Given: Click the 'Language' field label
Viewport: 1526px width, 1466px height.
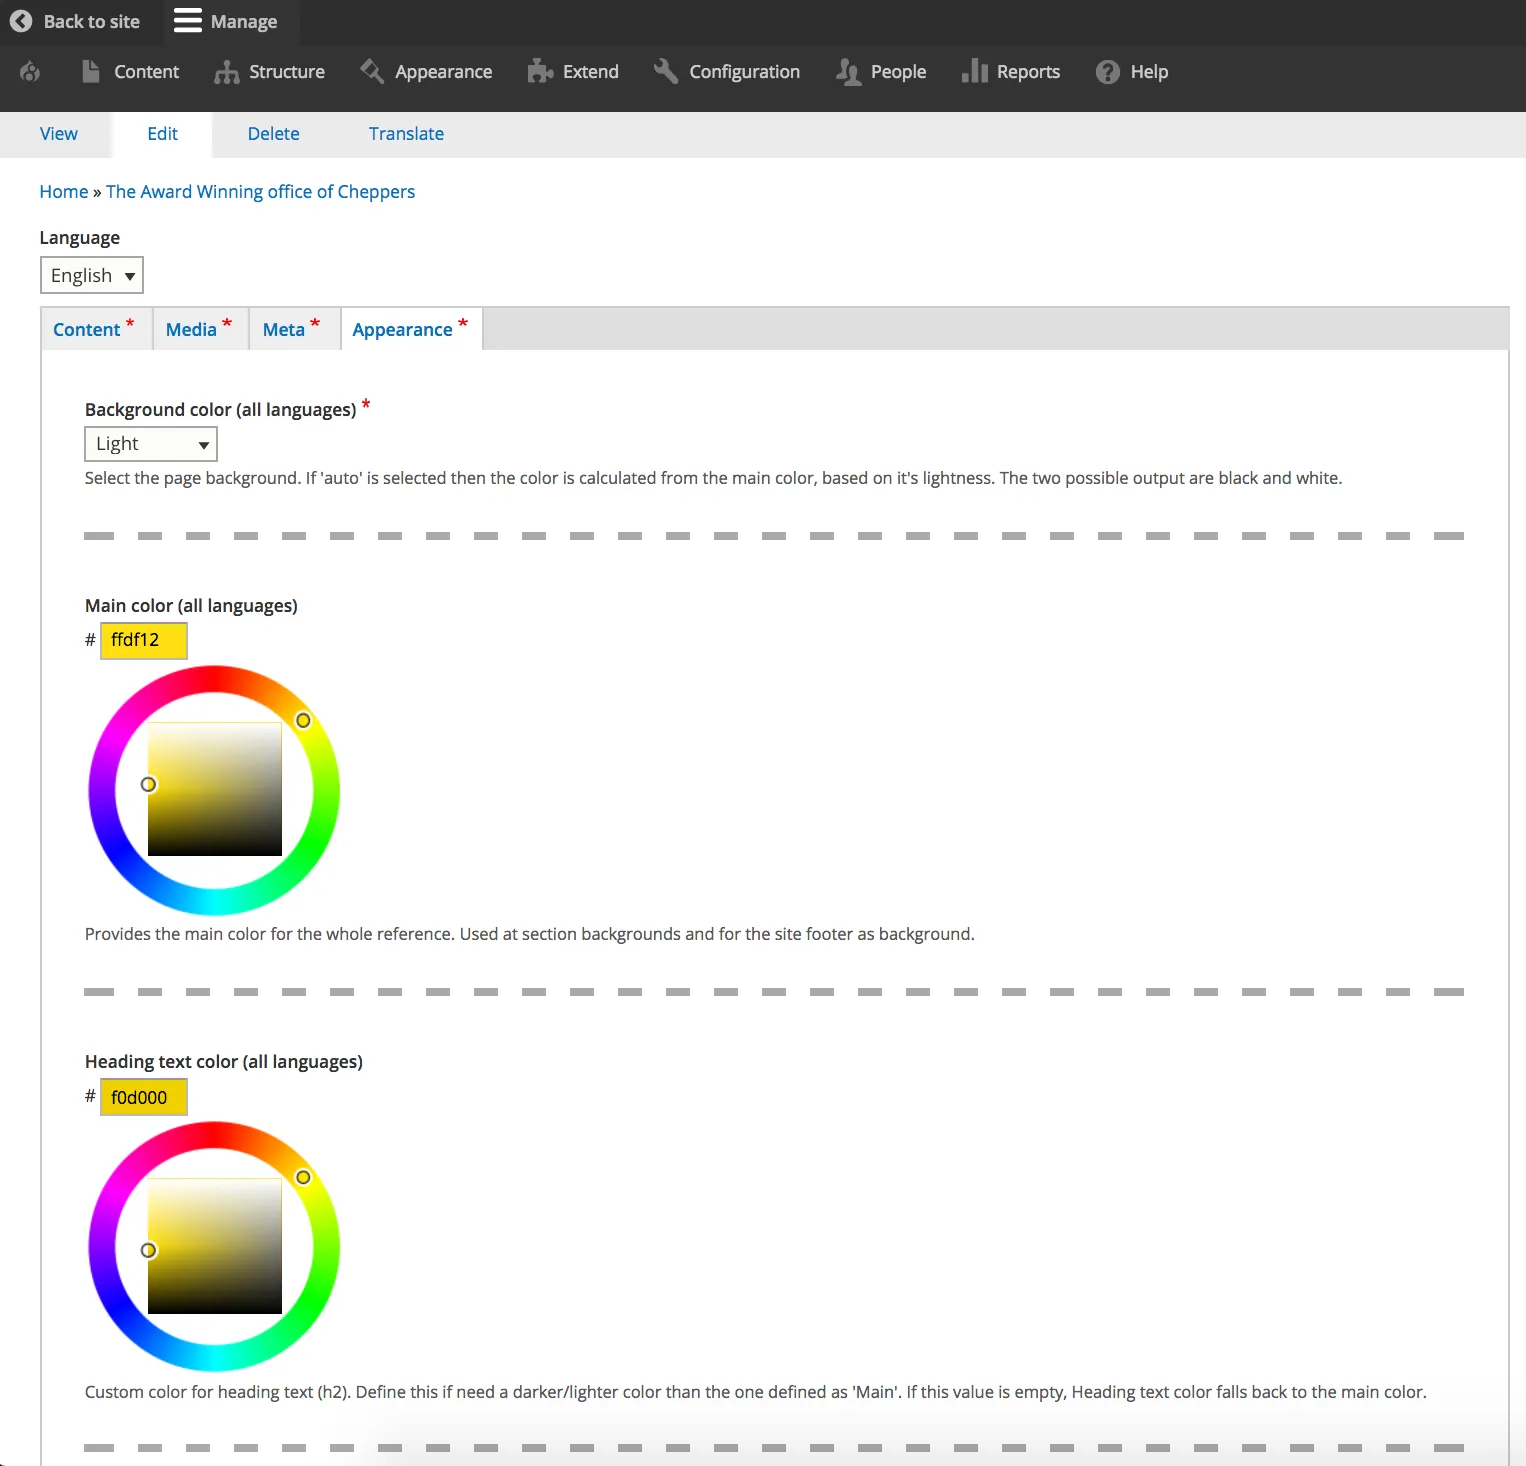Looking at the screenshot, I should pos(80,238).
